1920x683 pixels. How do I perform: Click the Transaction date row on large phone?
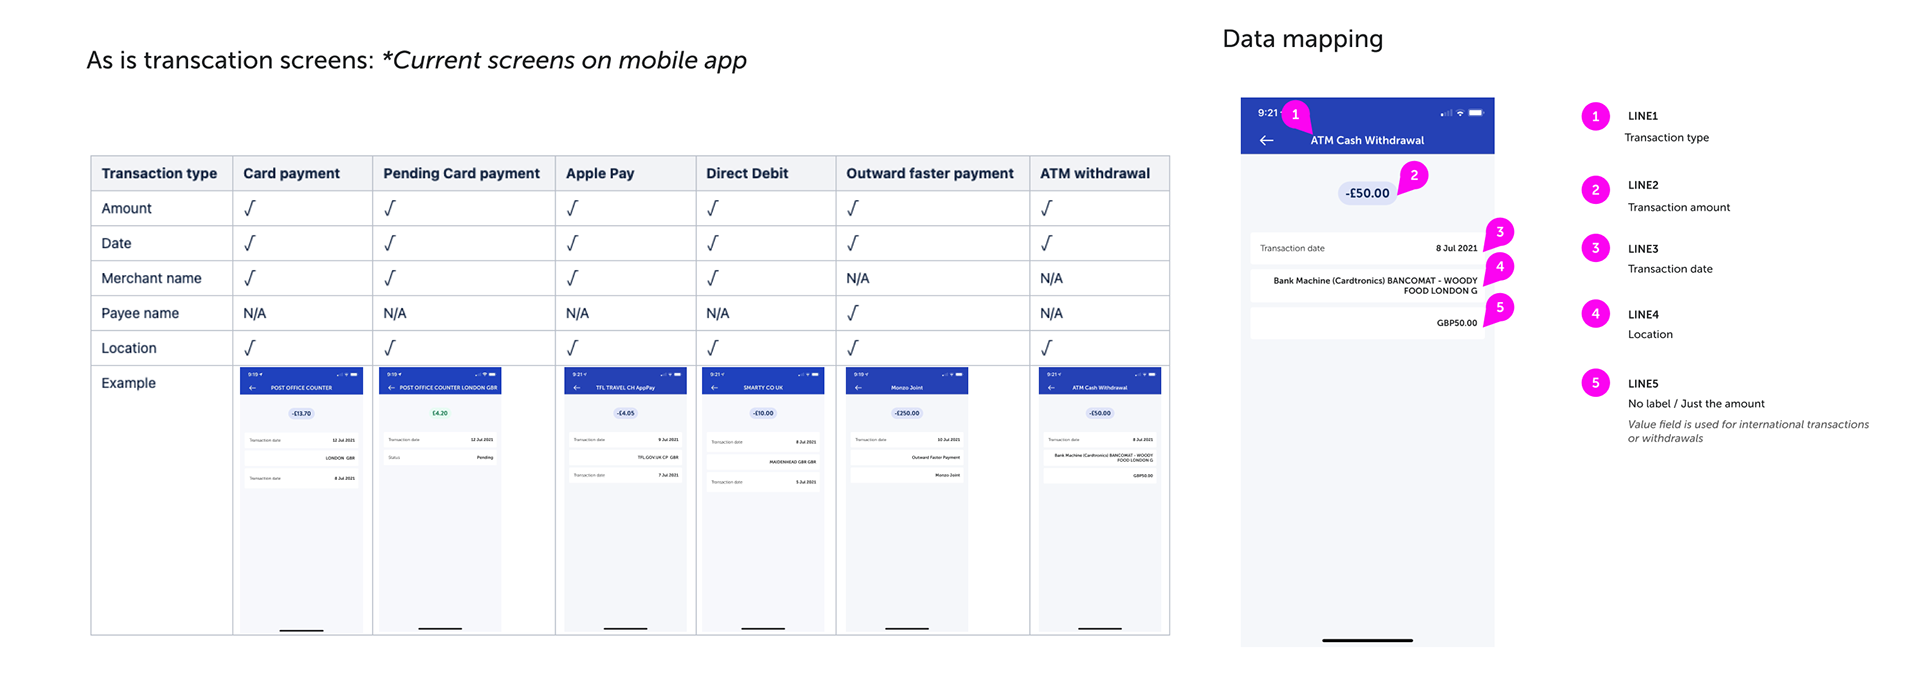click(x=1368, y=248)
